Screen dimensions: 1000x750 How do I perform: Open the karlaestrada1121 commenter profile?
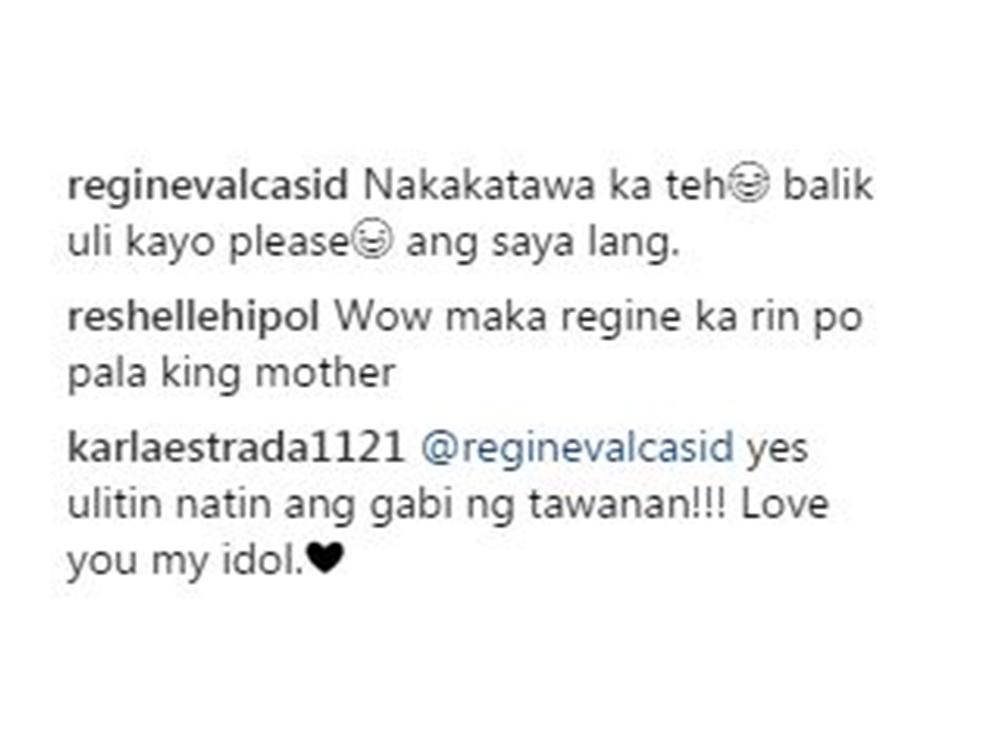click(x=235, y=447)
